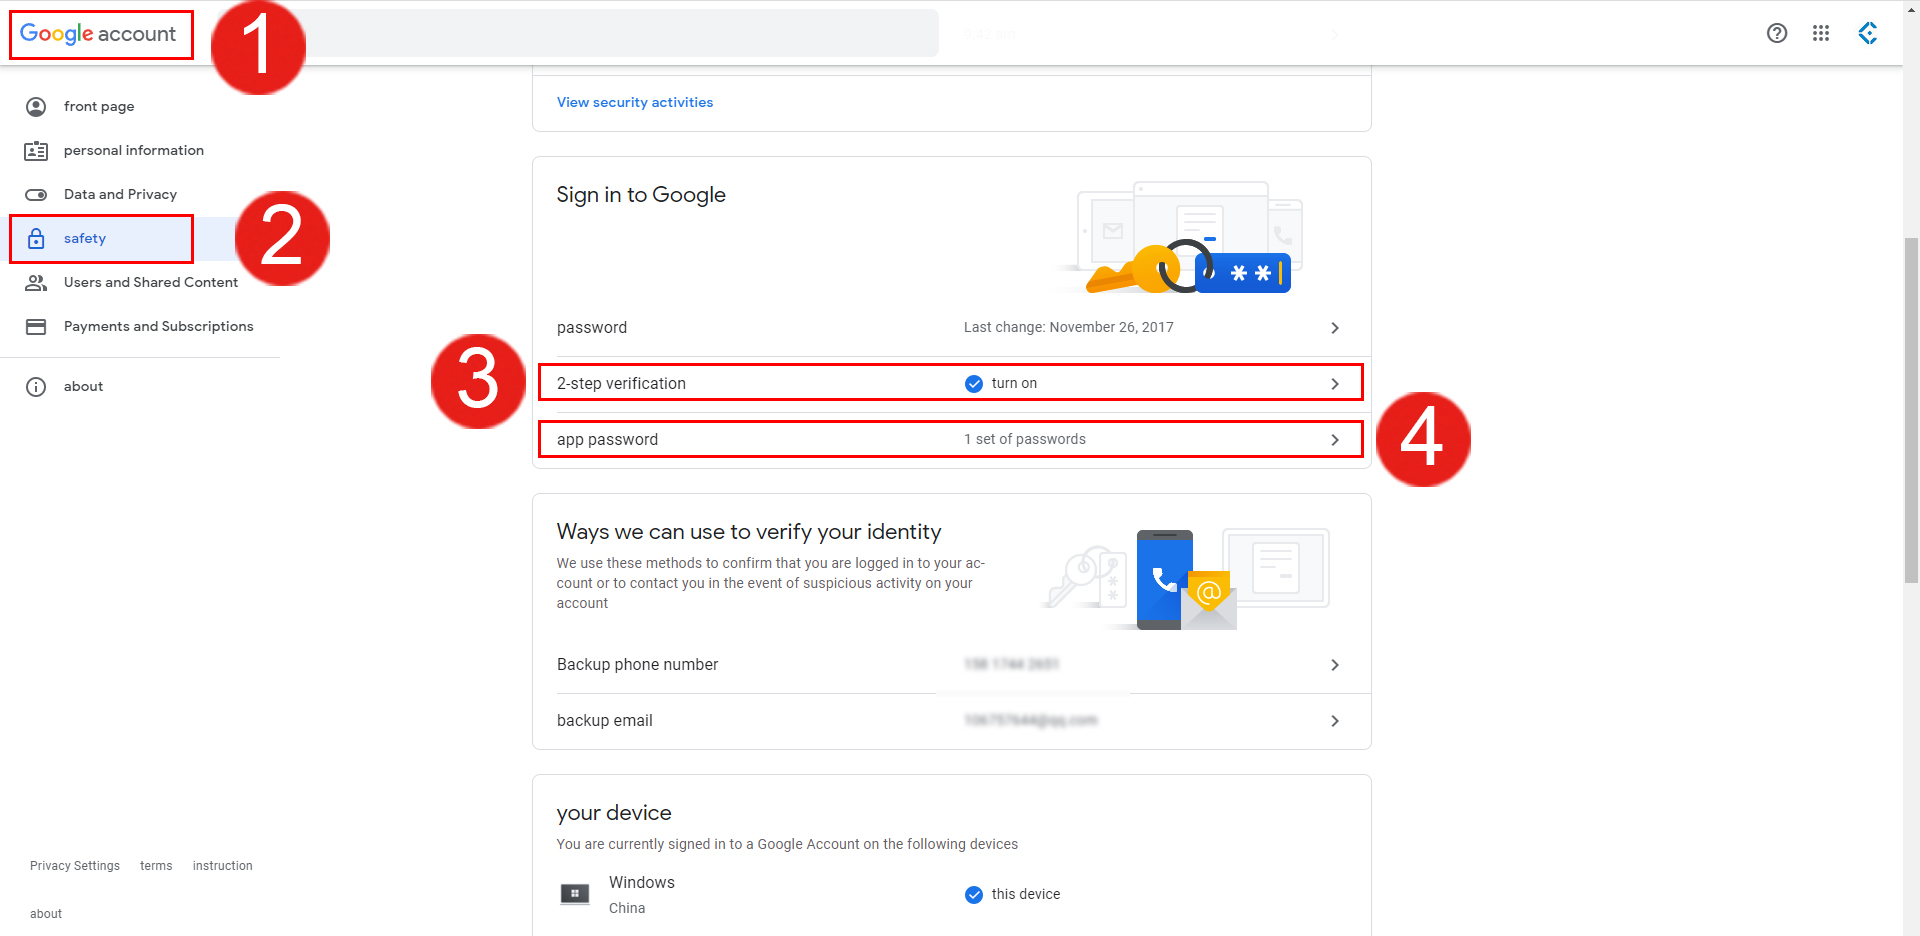The width and height of the screenshot is (1920, 936).
Task: Expand the app password row chevron
Action: 1335,440
